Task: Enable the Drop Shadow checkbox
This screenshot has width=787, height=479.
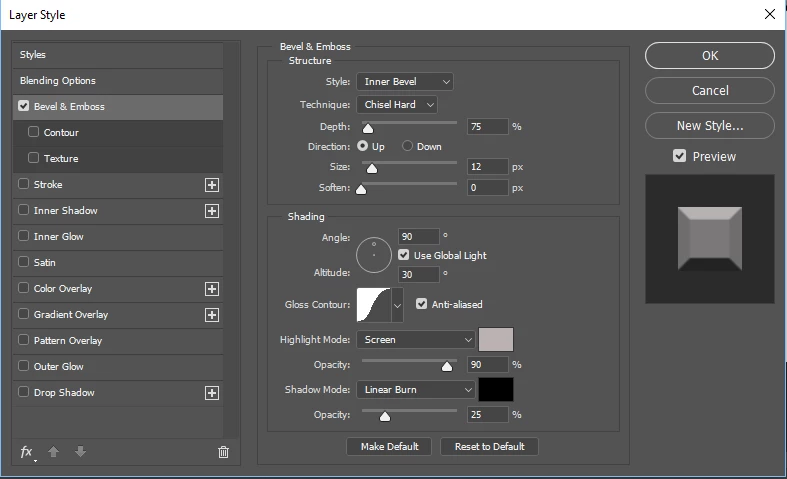Action: 23,392
